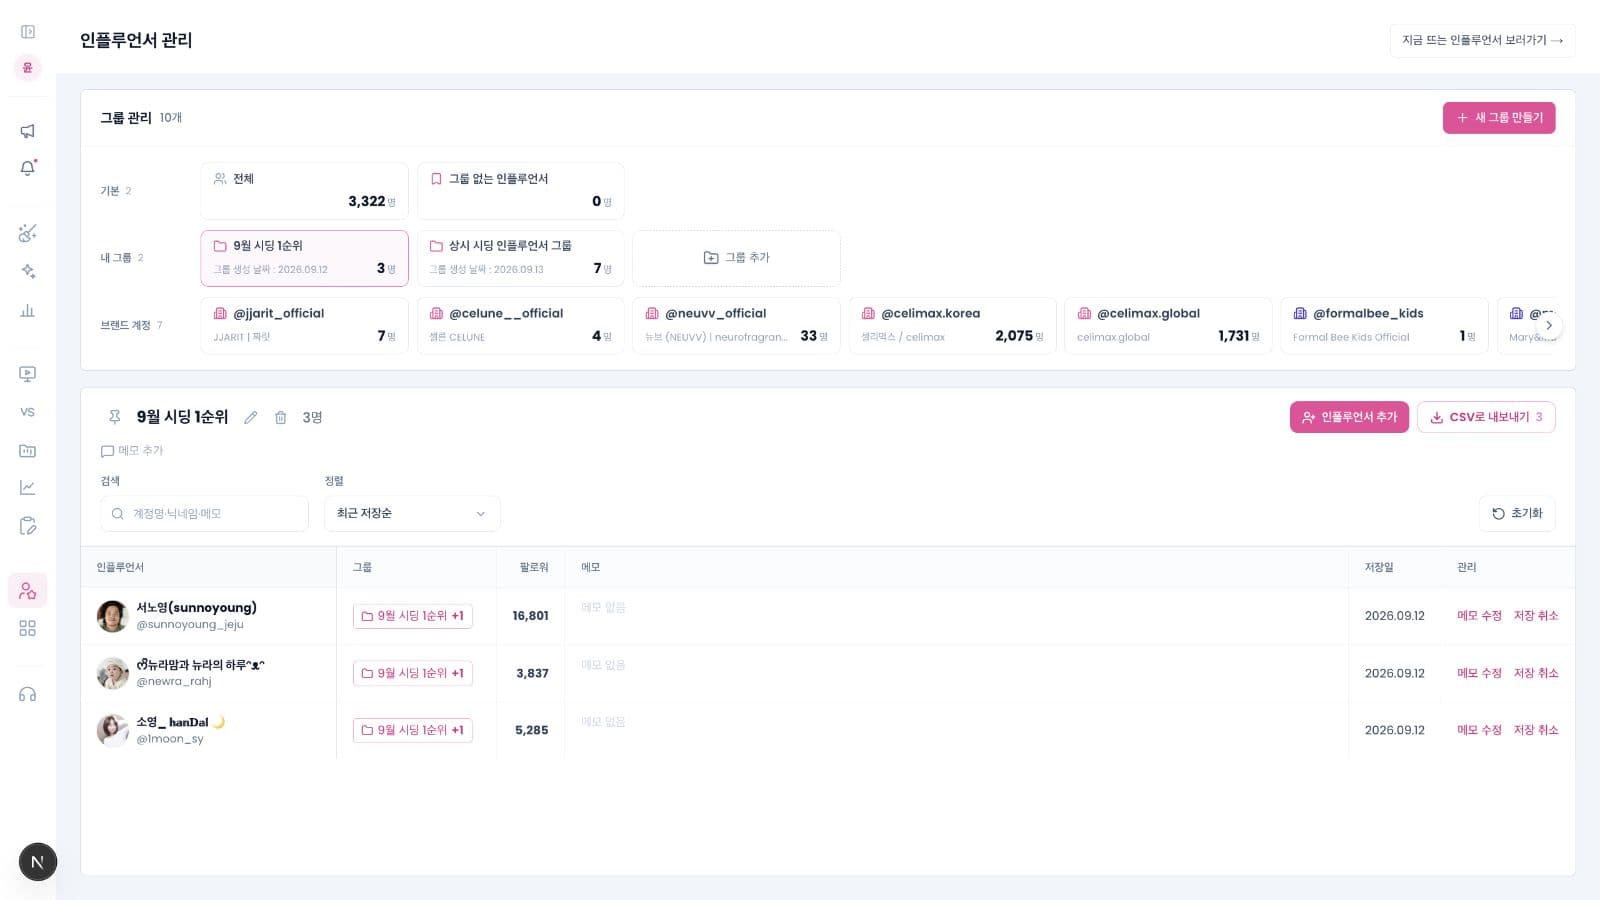Open 지금 뜨는 인플루언서 보러가기 link

tap(1482, 40)
